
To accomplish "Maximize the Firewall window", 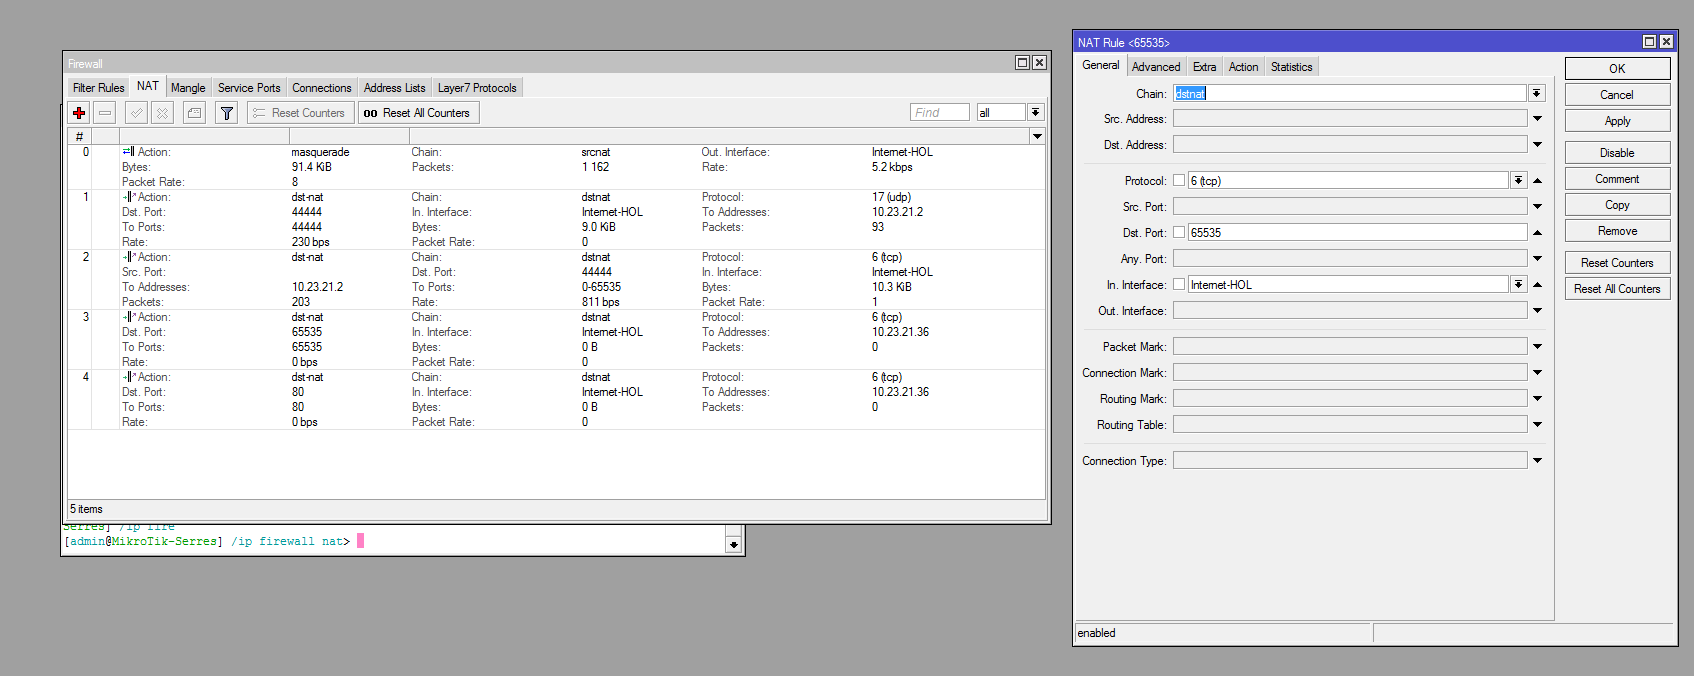I will point(1022,62).
